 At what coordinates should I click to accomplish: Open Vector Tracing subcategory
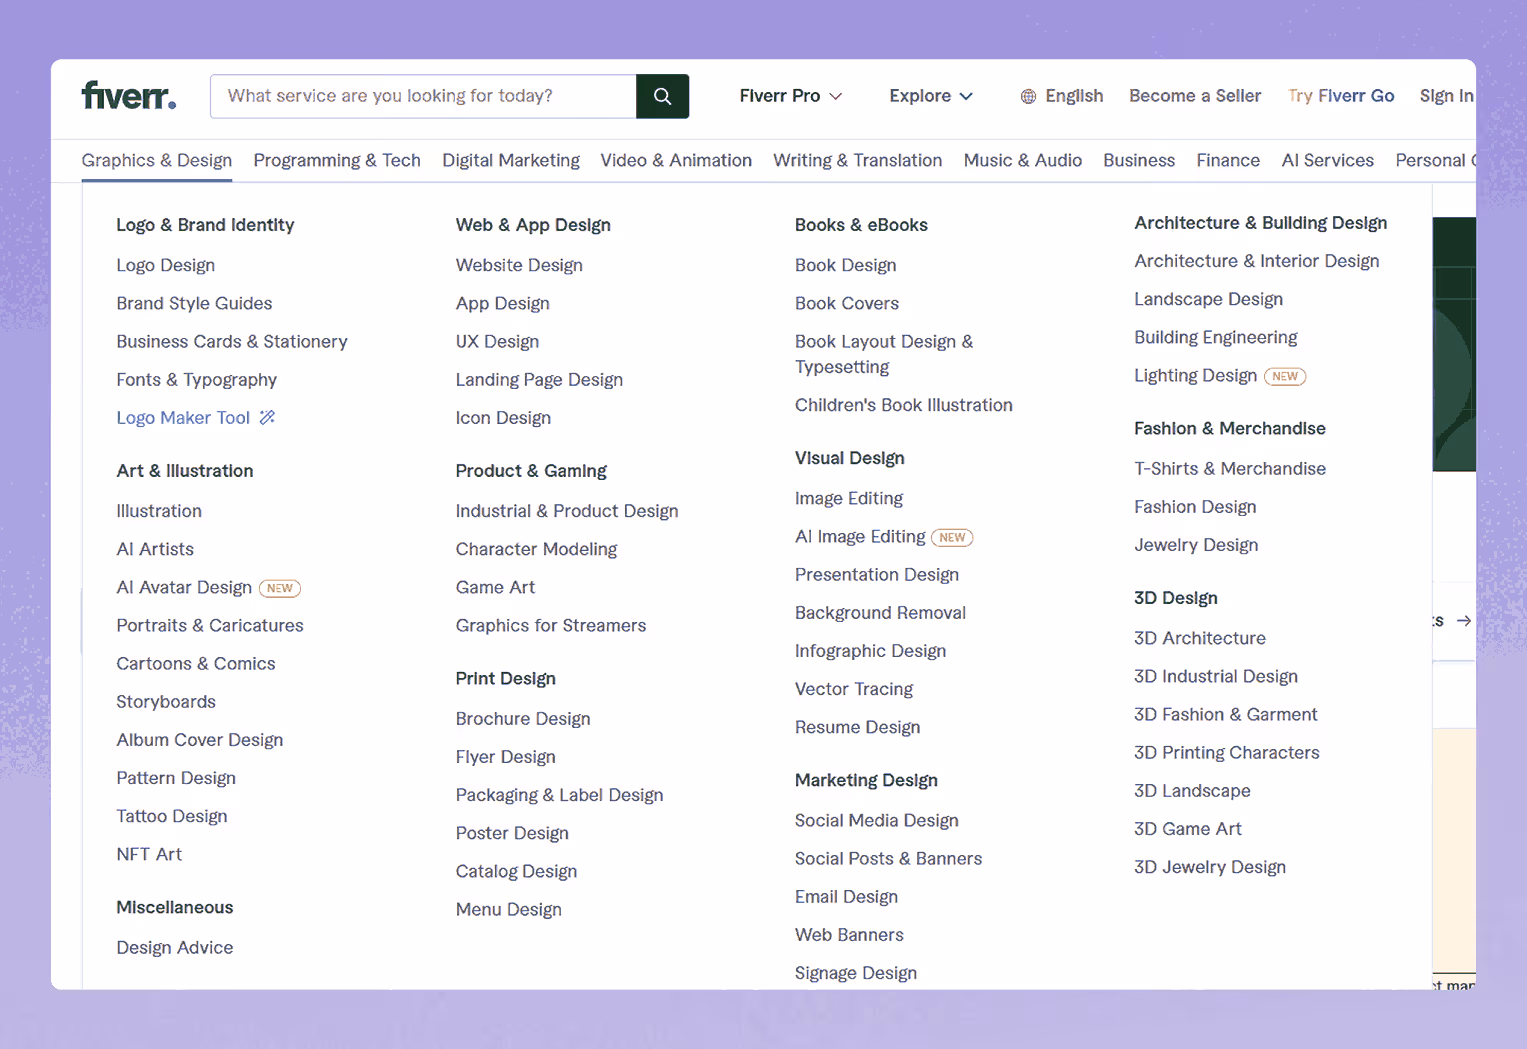tap(854, 689)
